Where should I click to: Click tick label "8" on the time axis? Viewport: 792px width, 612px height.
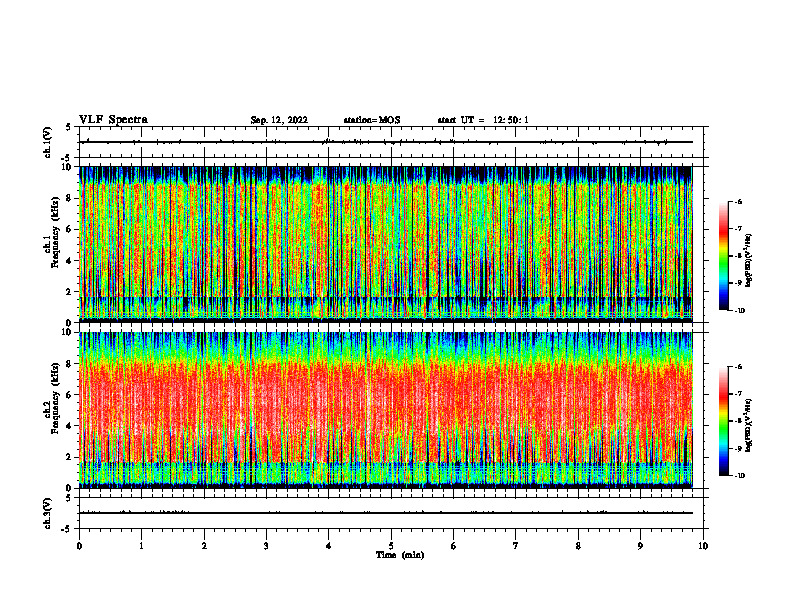tap(578, 546)
